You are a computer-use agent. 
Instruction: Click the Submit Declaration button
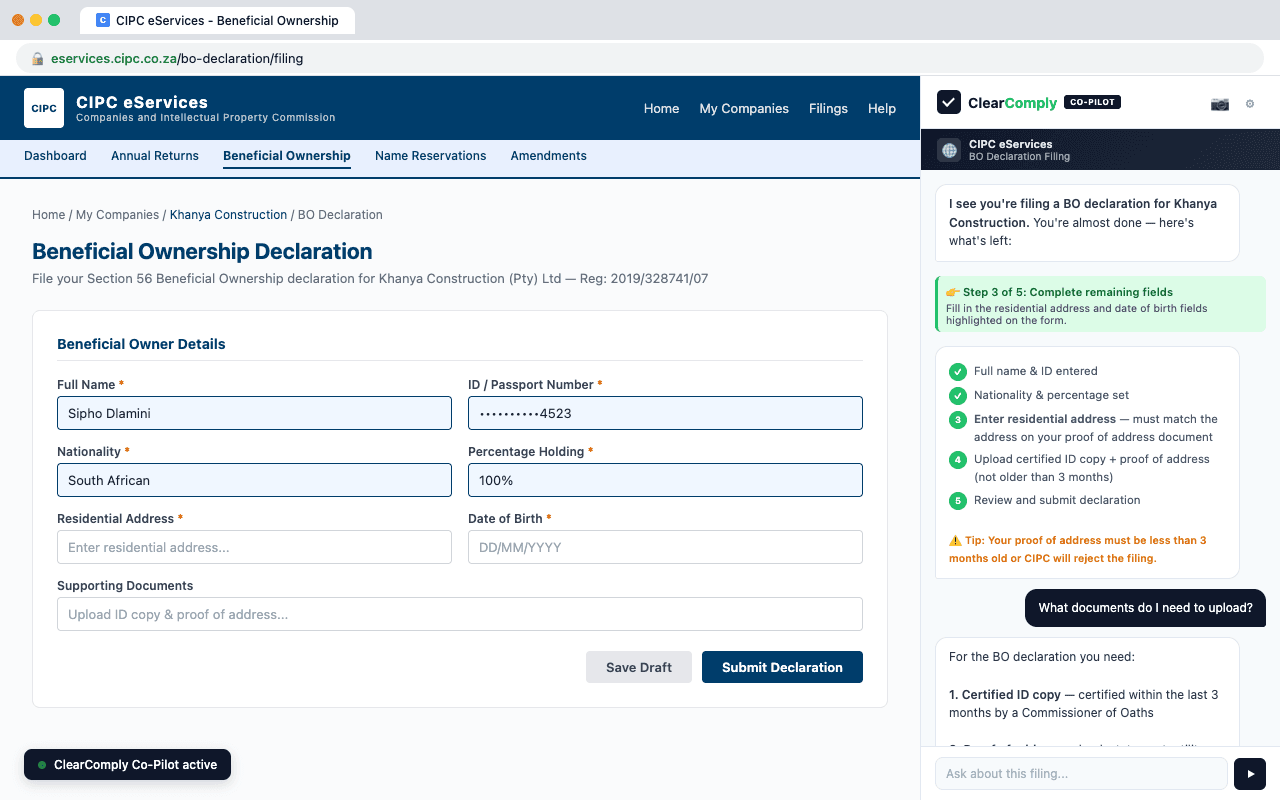(x=782, y=667)
